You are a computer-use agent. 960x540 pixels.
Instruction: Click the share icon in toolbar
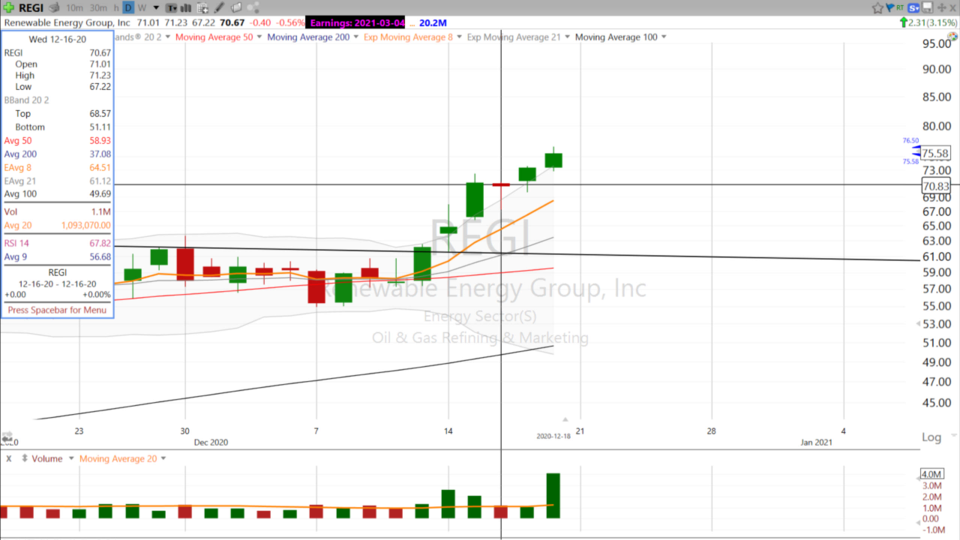pos(253,8)
